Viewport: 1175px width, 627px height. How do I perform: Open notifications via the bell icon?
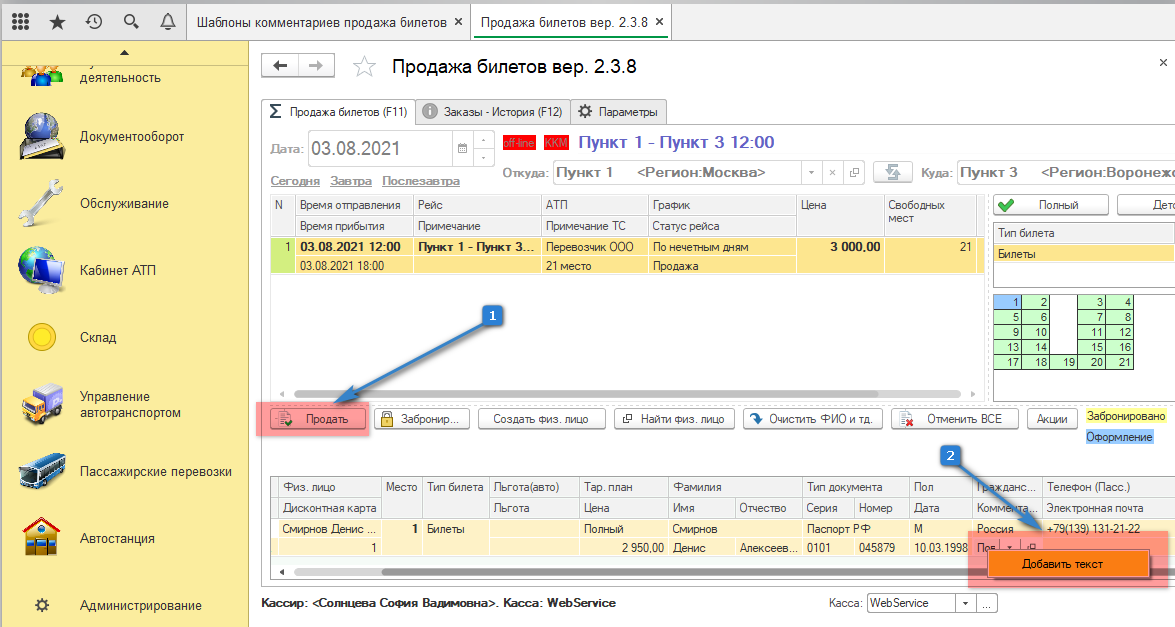(x=168, y=21)
